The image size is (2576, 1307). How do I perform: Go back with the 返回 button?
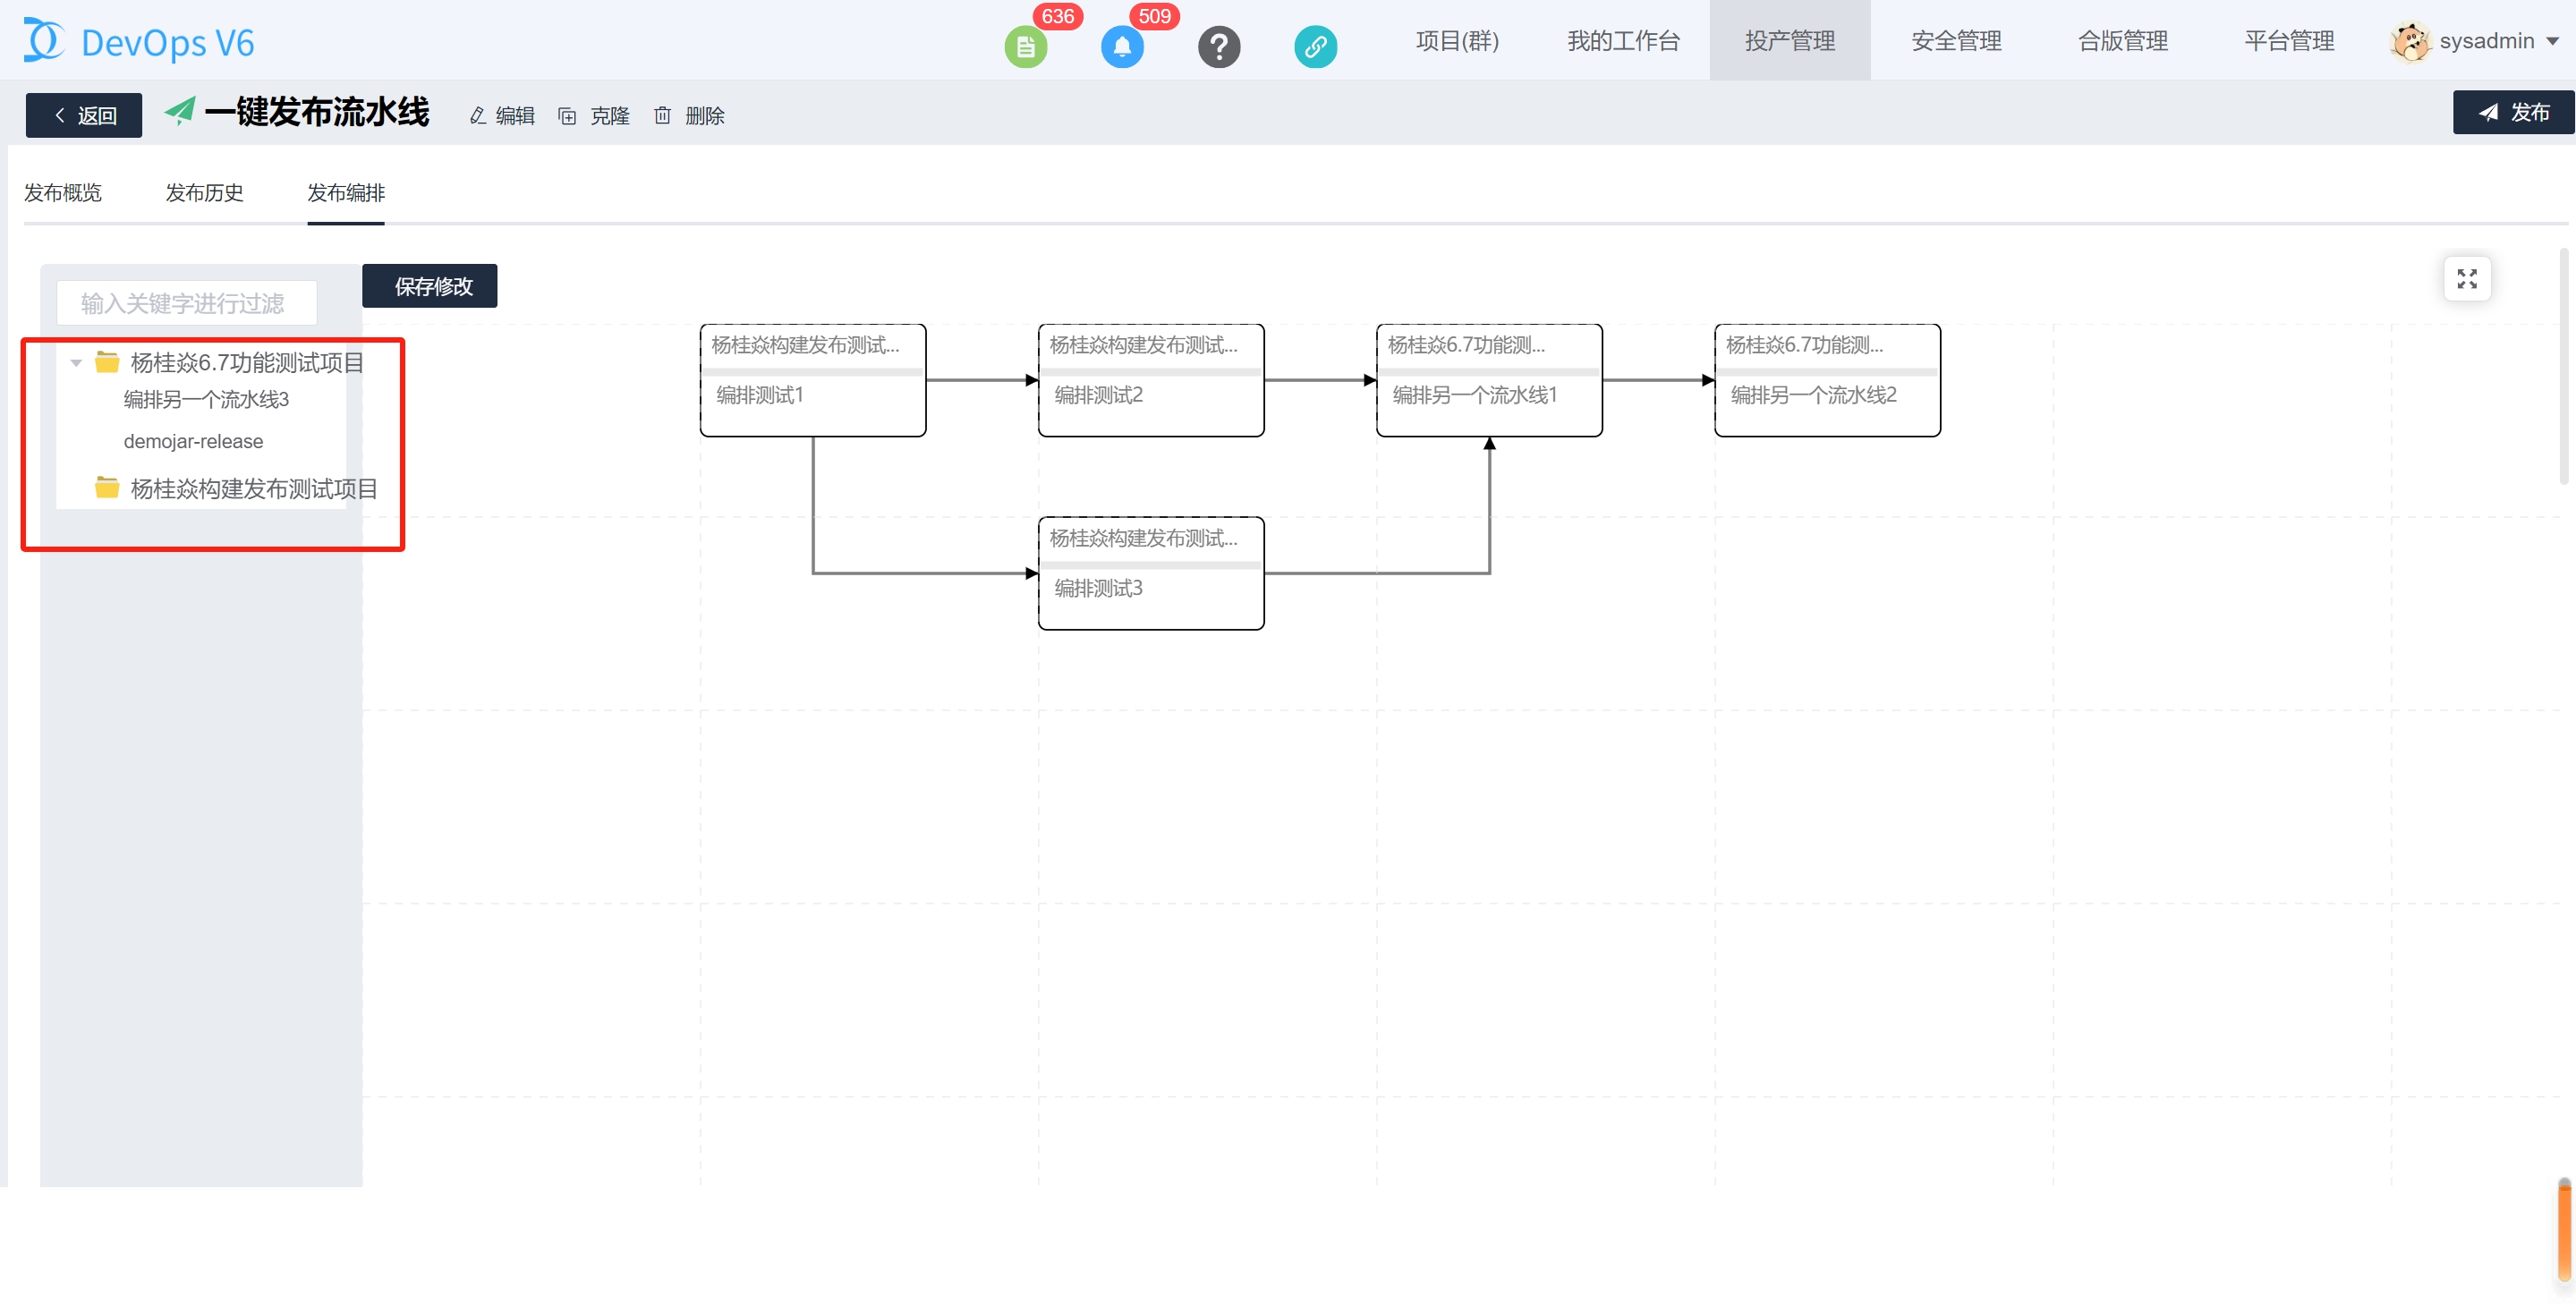pyautogui.click(x=83, y=115)
